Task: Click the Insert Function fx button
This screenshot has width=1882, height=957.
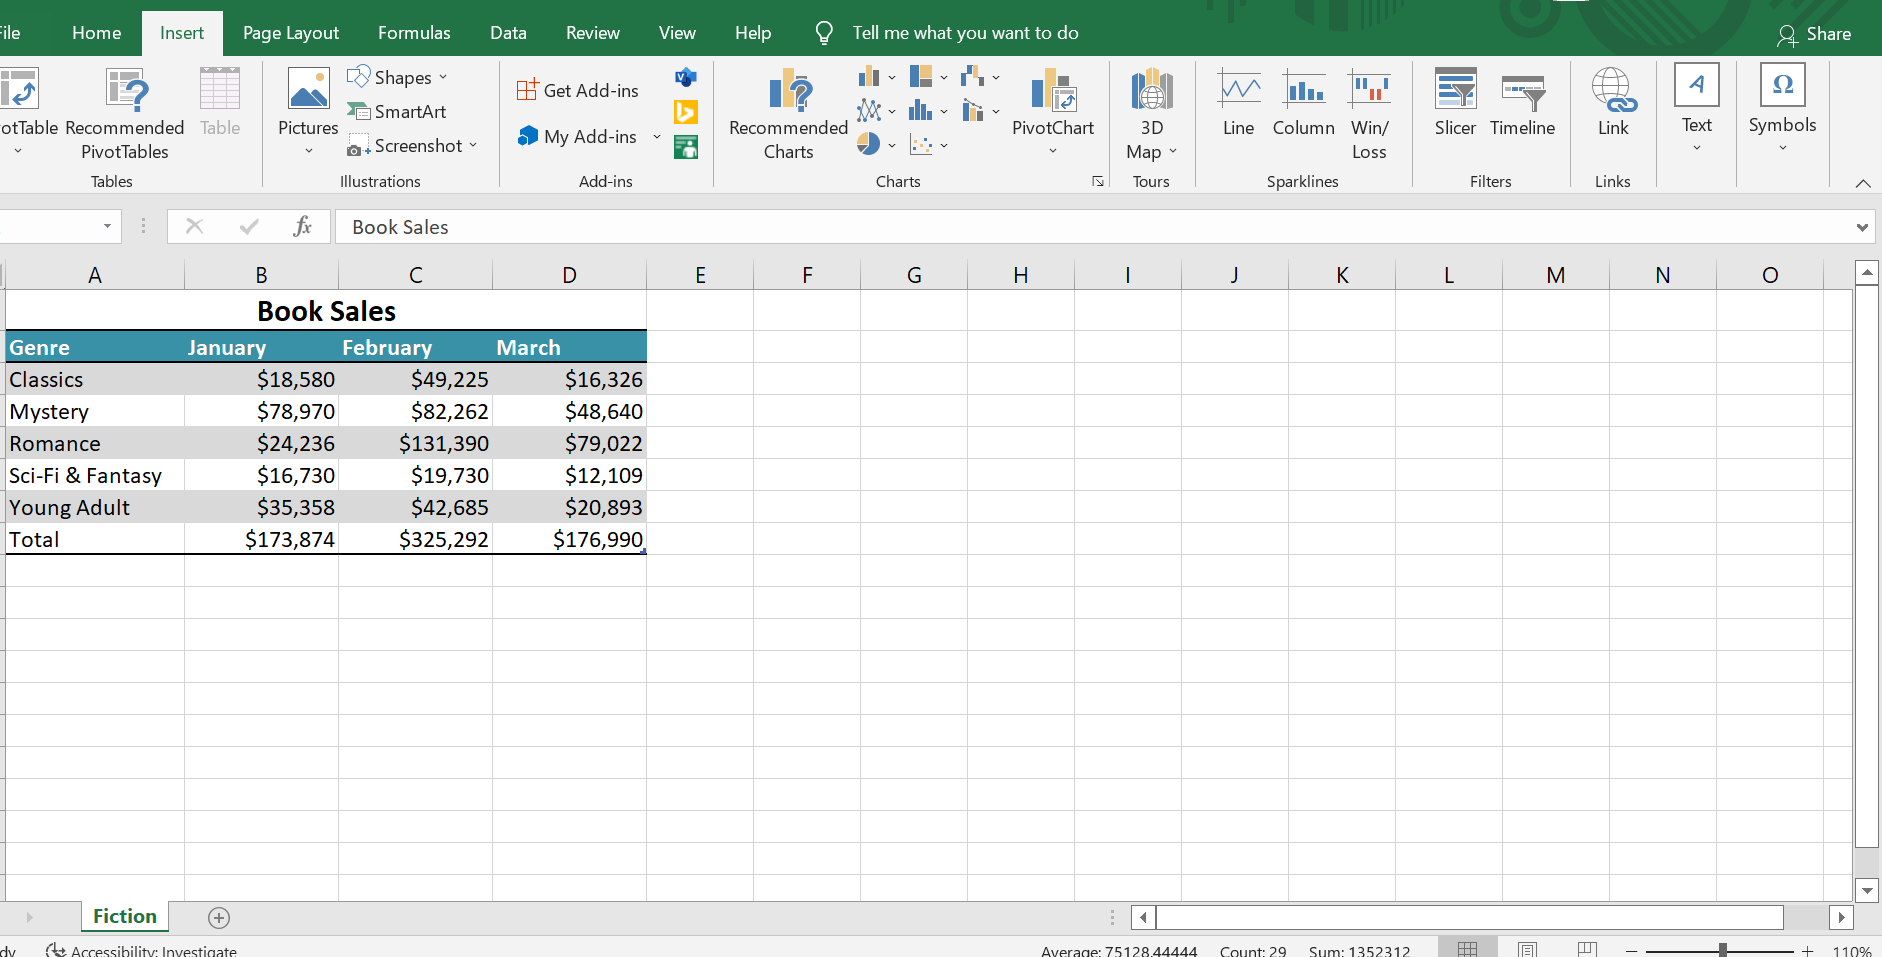Action: 303,226
